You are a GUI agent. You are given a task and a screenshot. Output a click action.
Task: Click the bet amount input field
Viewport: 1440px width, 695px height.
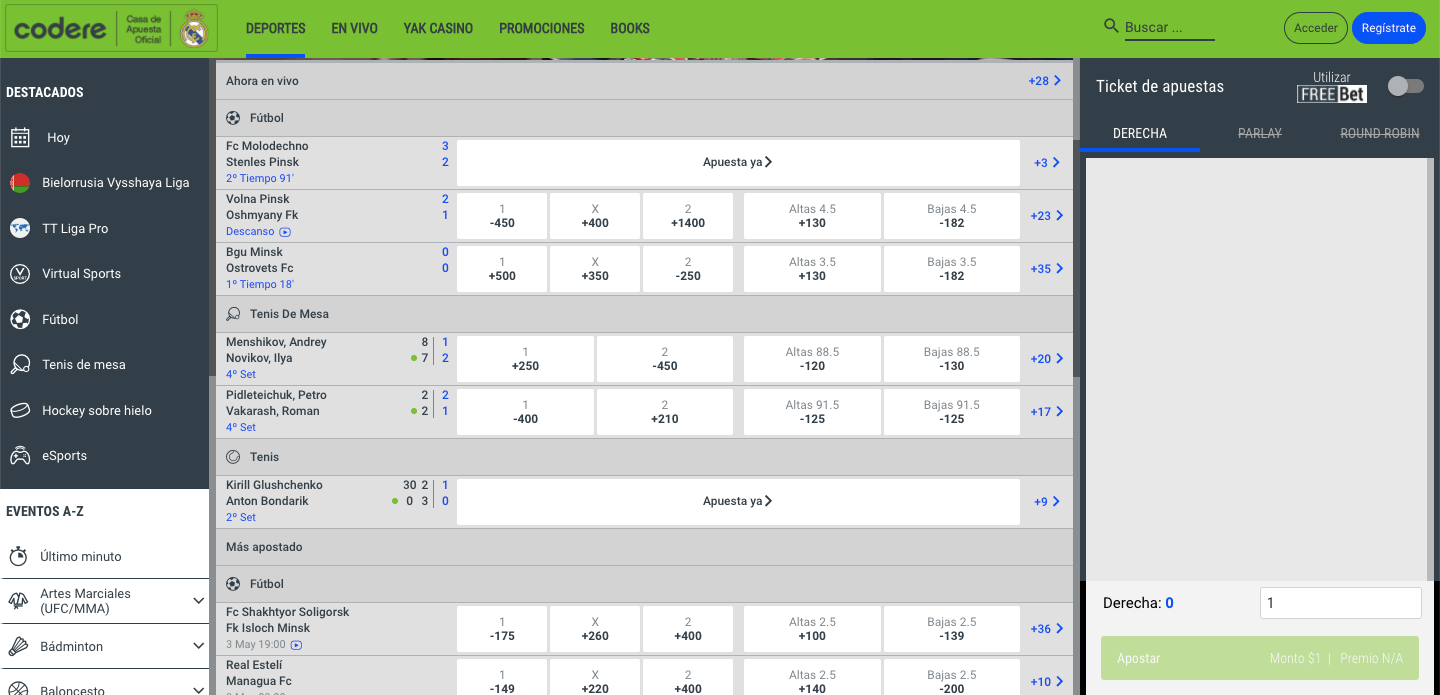pyautogui.click(x=1341, y=603)
